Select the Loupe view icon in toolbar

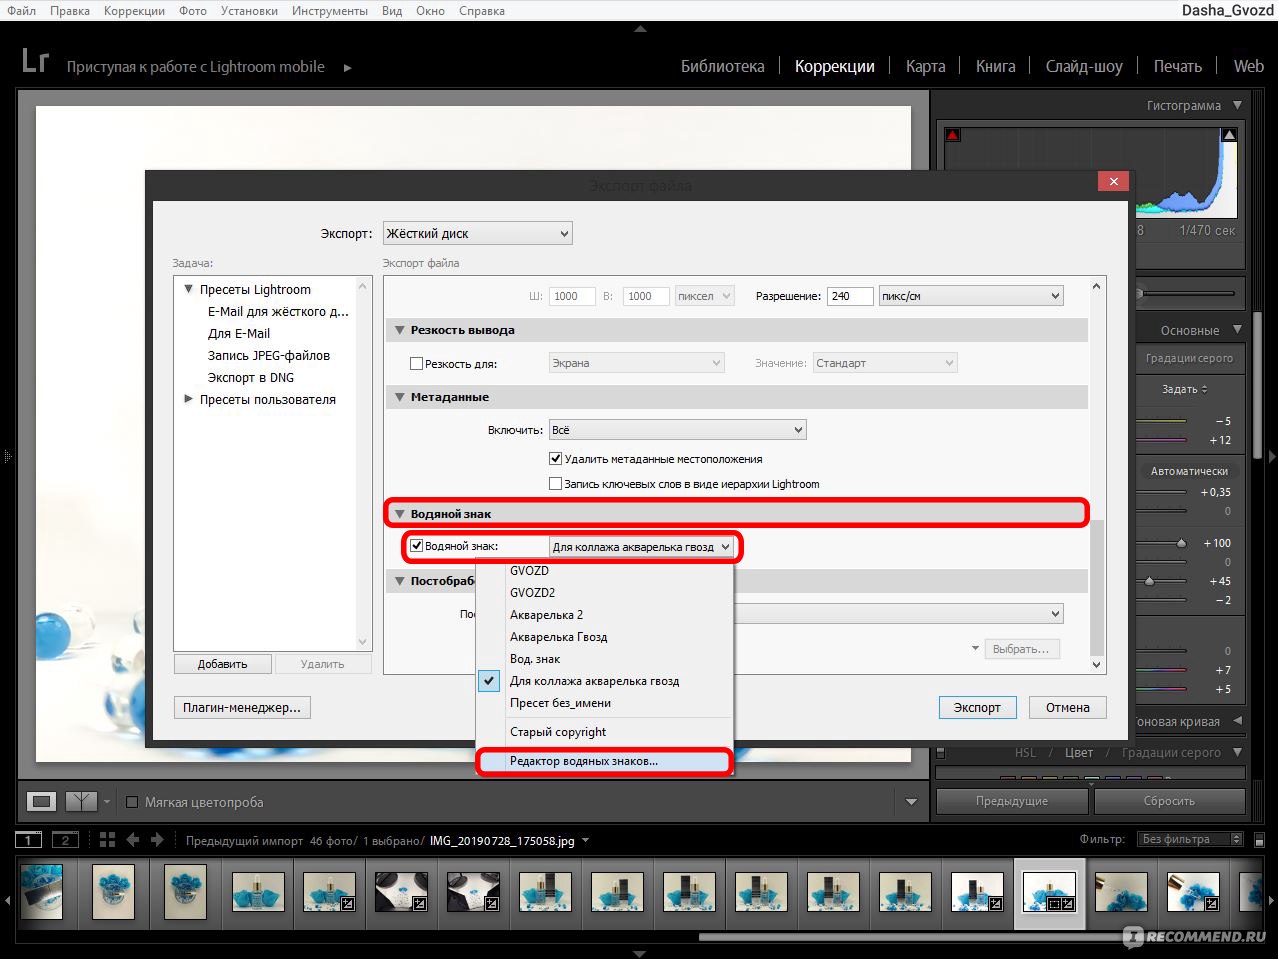(41, 801)
